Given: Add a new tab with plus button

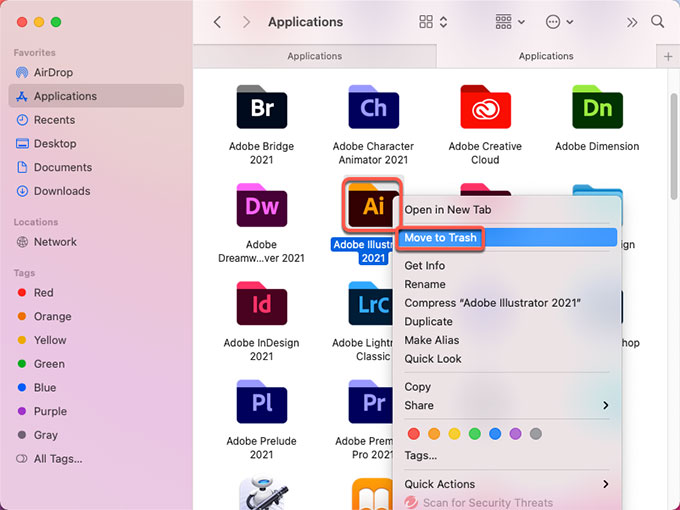Looking at the screenshot, I should click(668, 56).
